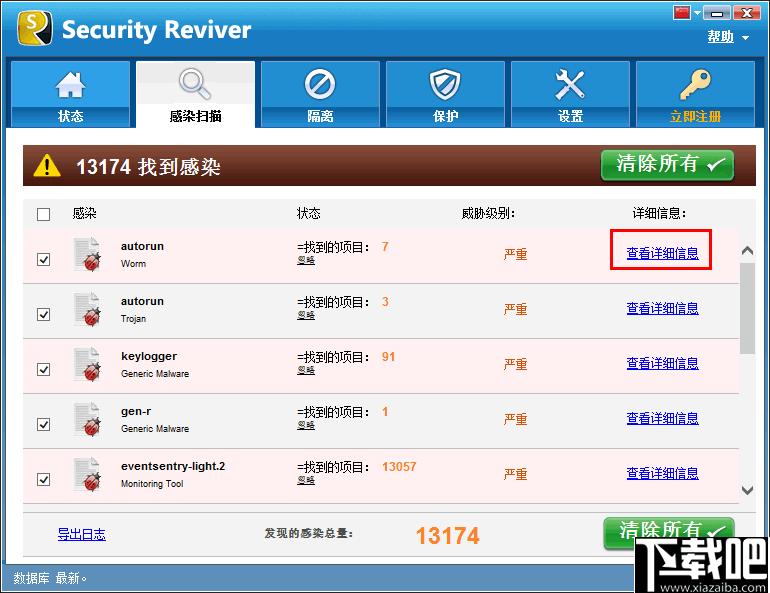This screenshot has width=770, height=593.
Task: Click the Monitoring Tool type label
Action: click(x=152, y=484)
